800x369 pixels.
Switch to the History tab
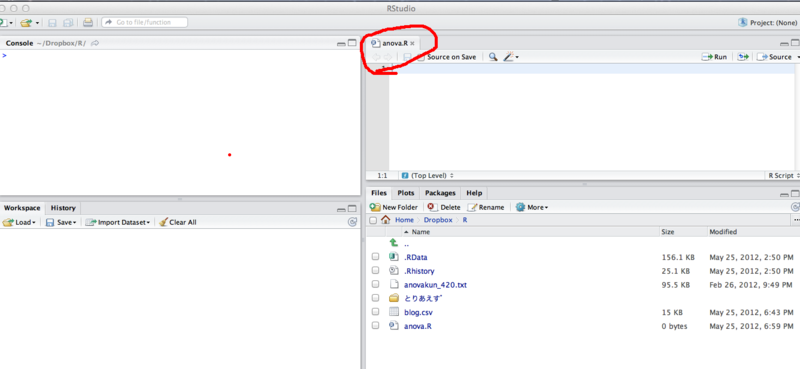pyautogui.click(x=63, y=208)
